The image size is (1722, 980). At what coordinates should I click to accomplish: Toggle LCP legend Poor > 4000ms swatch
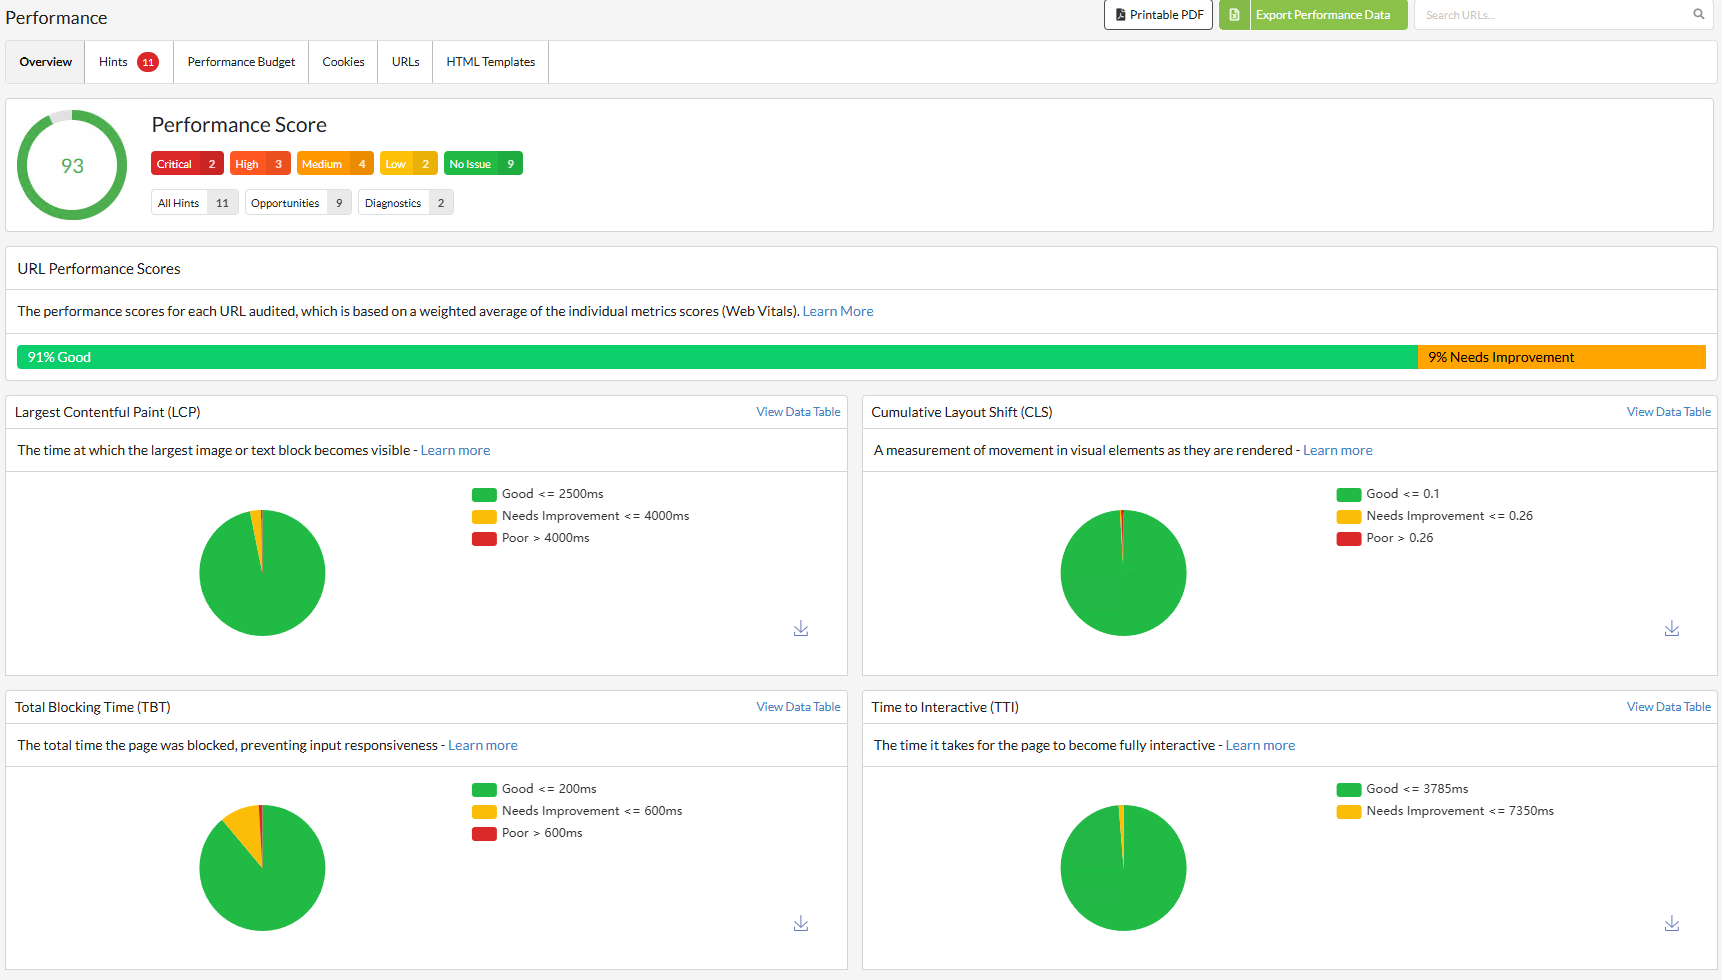click(484, 538)
